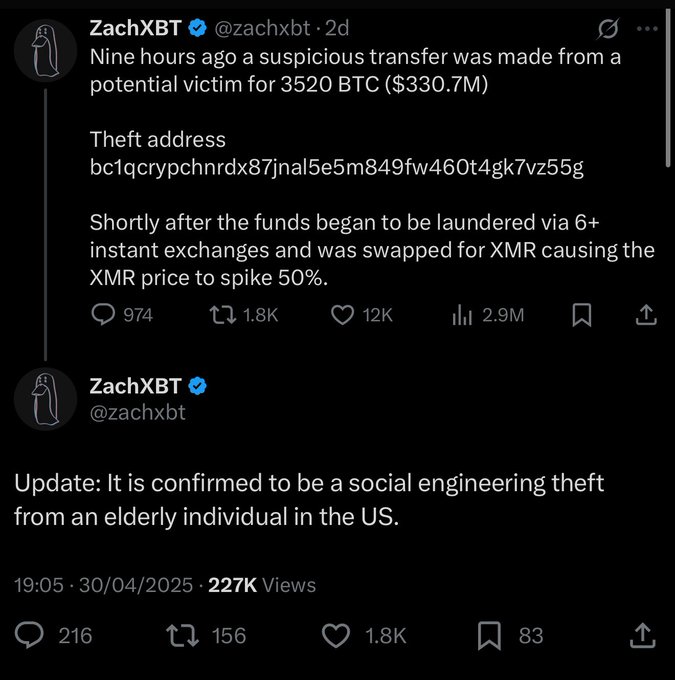Open the 2d timestamp on the top tweet
Screen dimensions: 675x680
[336, 25]
